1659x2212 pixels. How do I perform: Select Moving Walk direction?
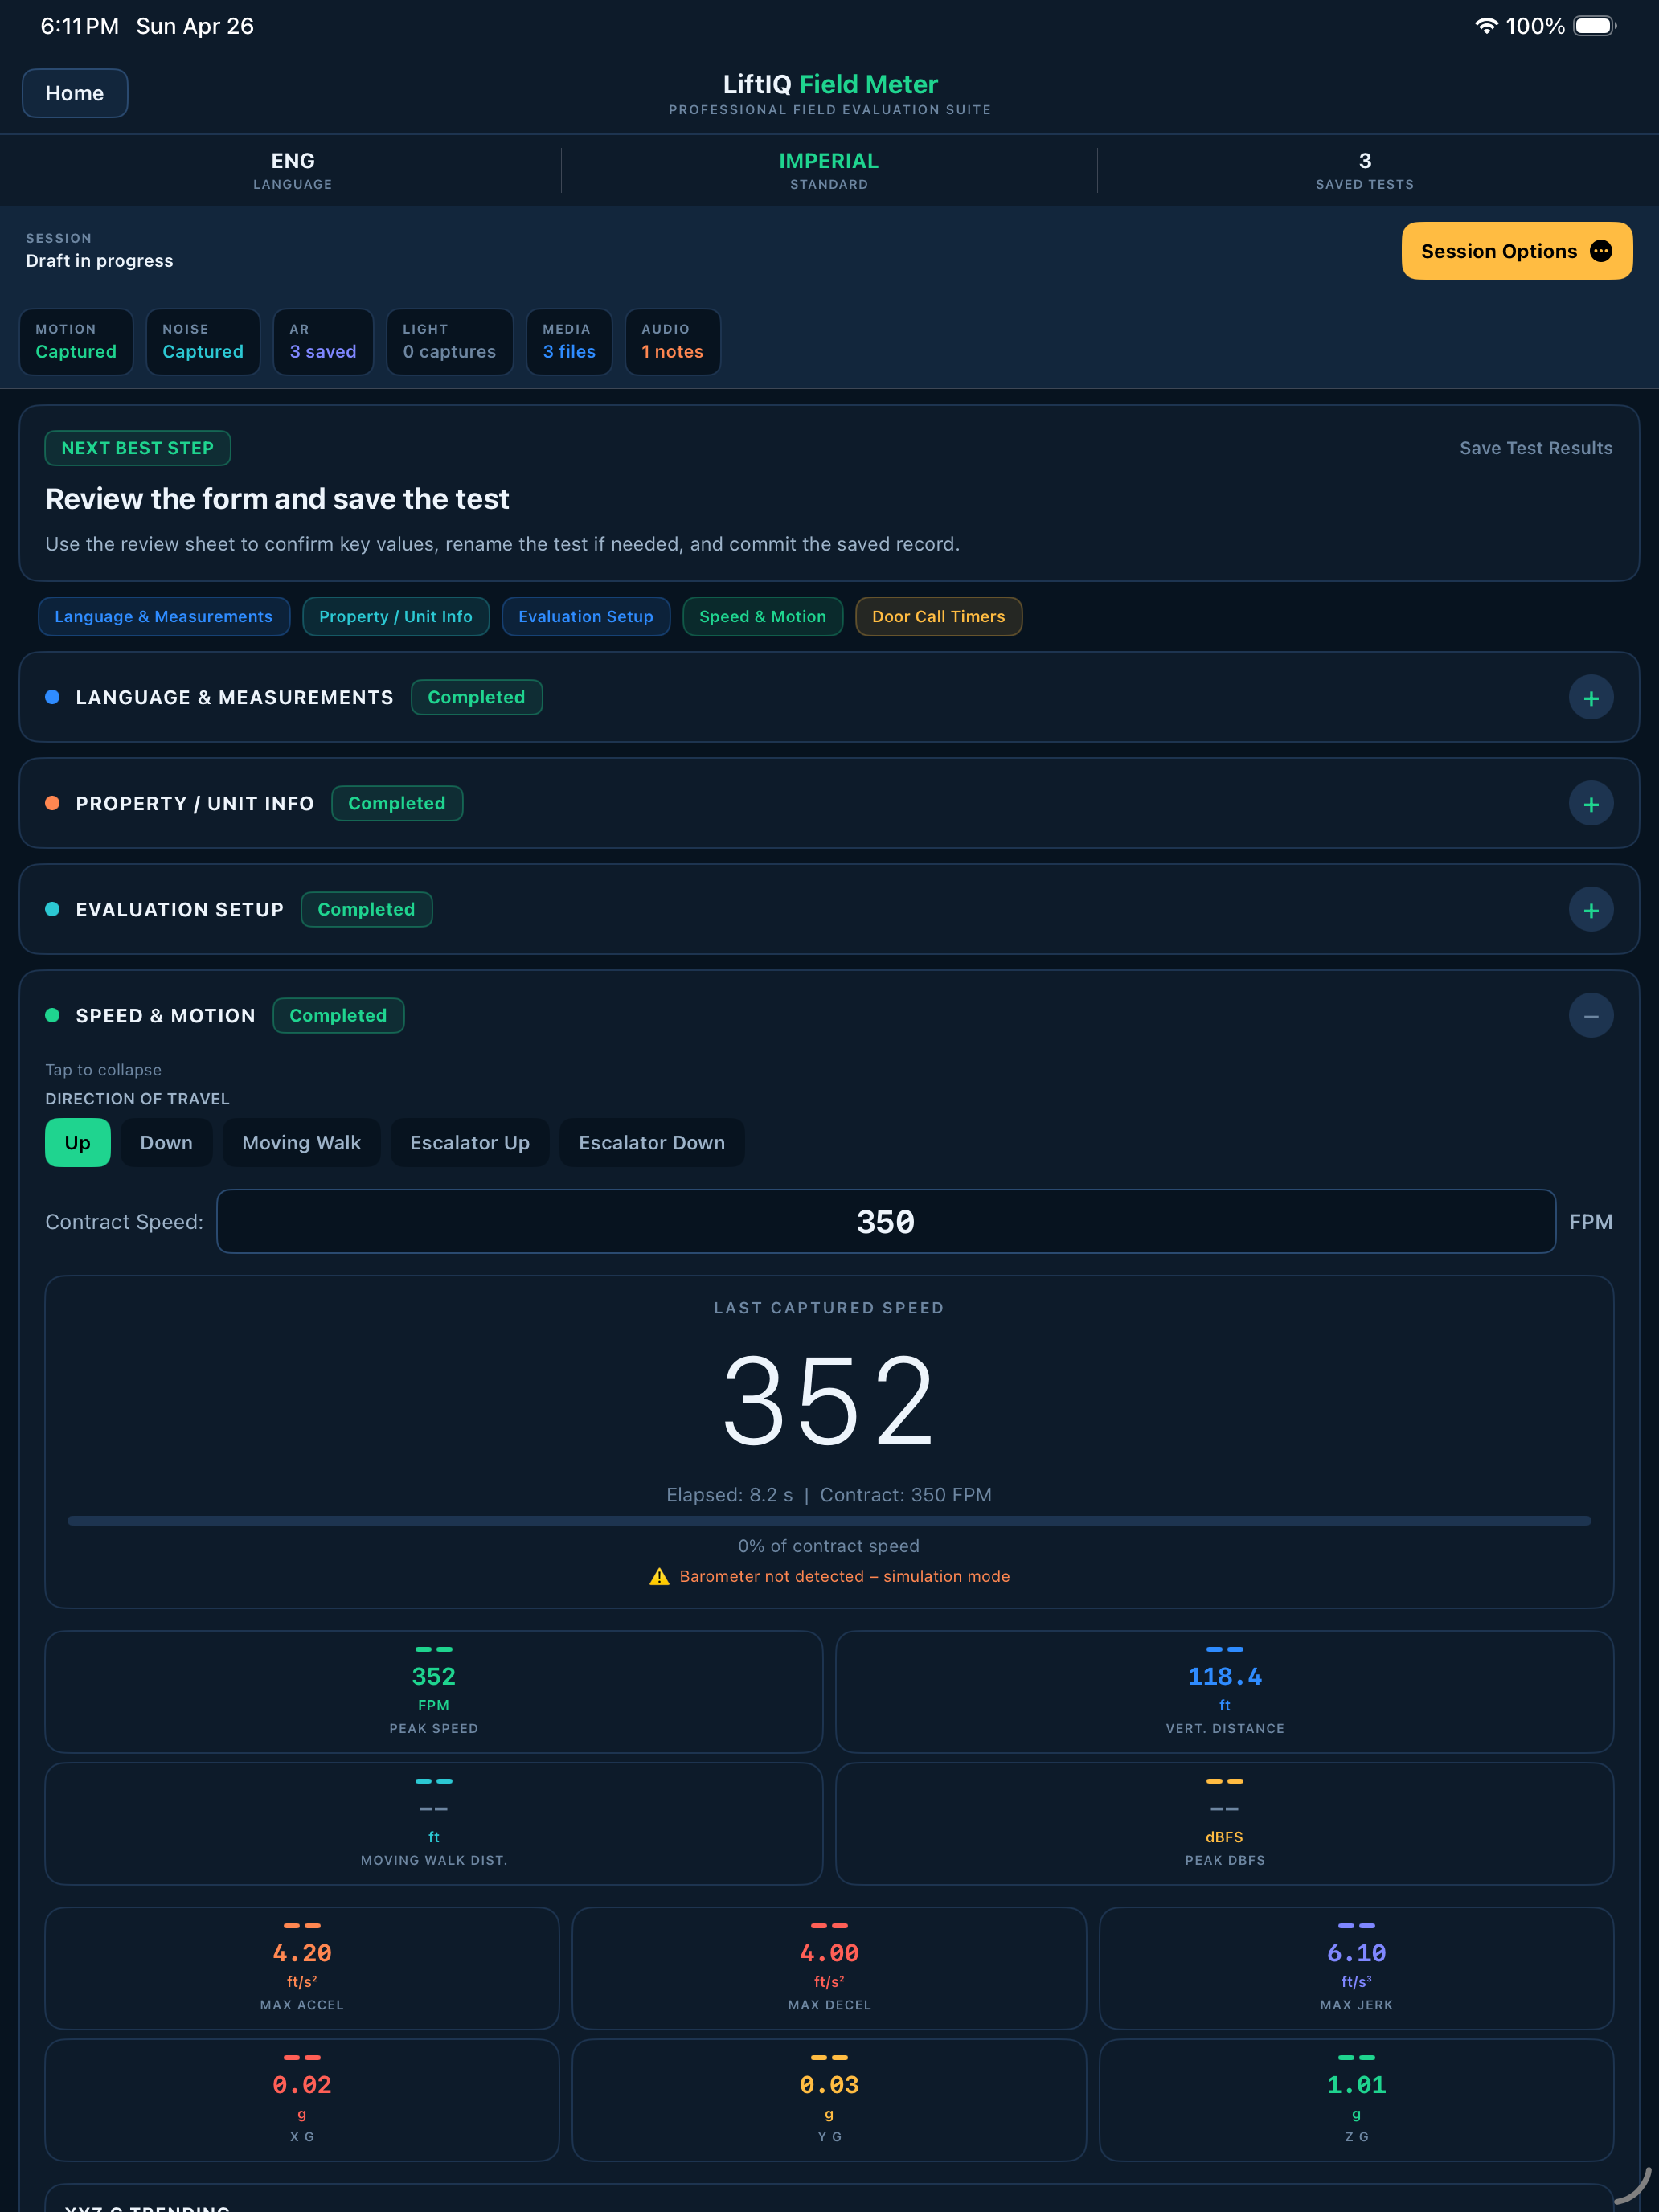point(301,1142)
